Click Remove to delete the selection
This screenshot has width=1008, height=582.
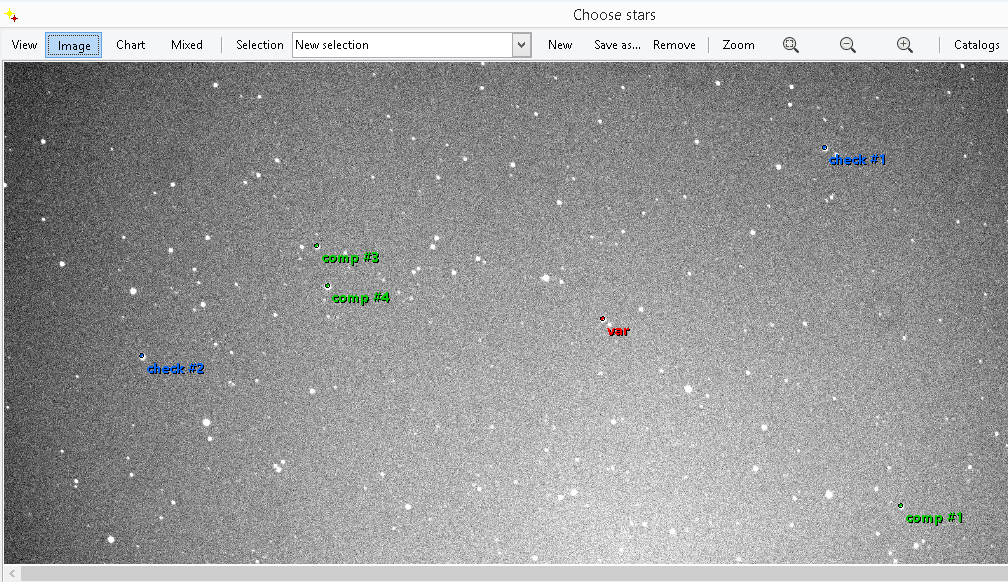click(x=674, y=45)
